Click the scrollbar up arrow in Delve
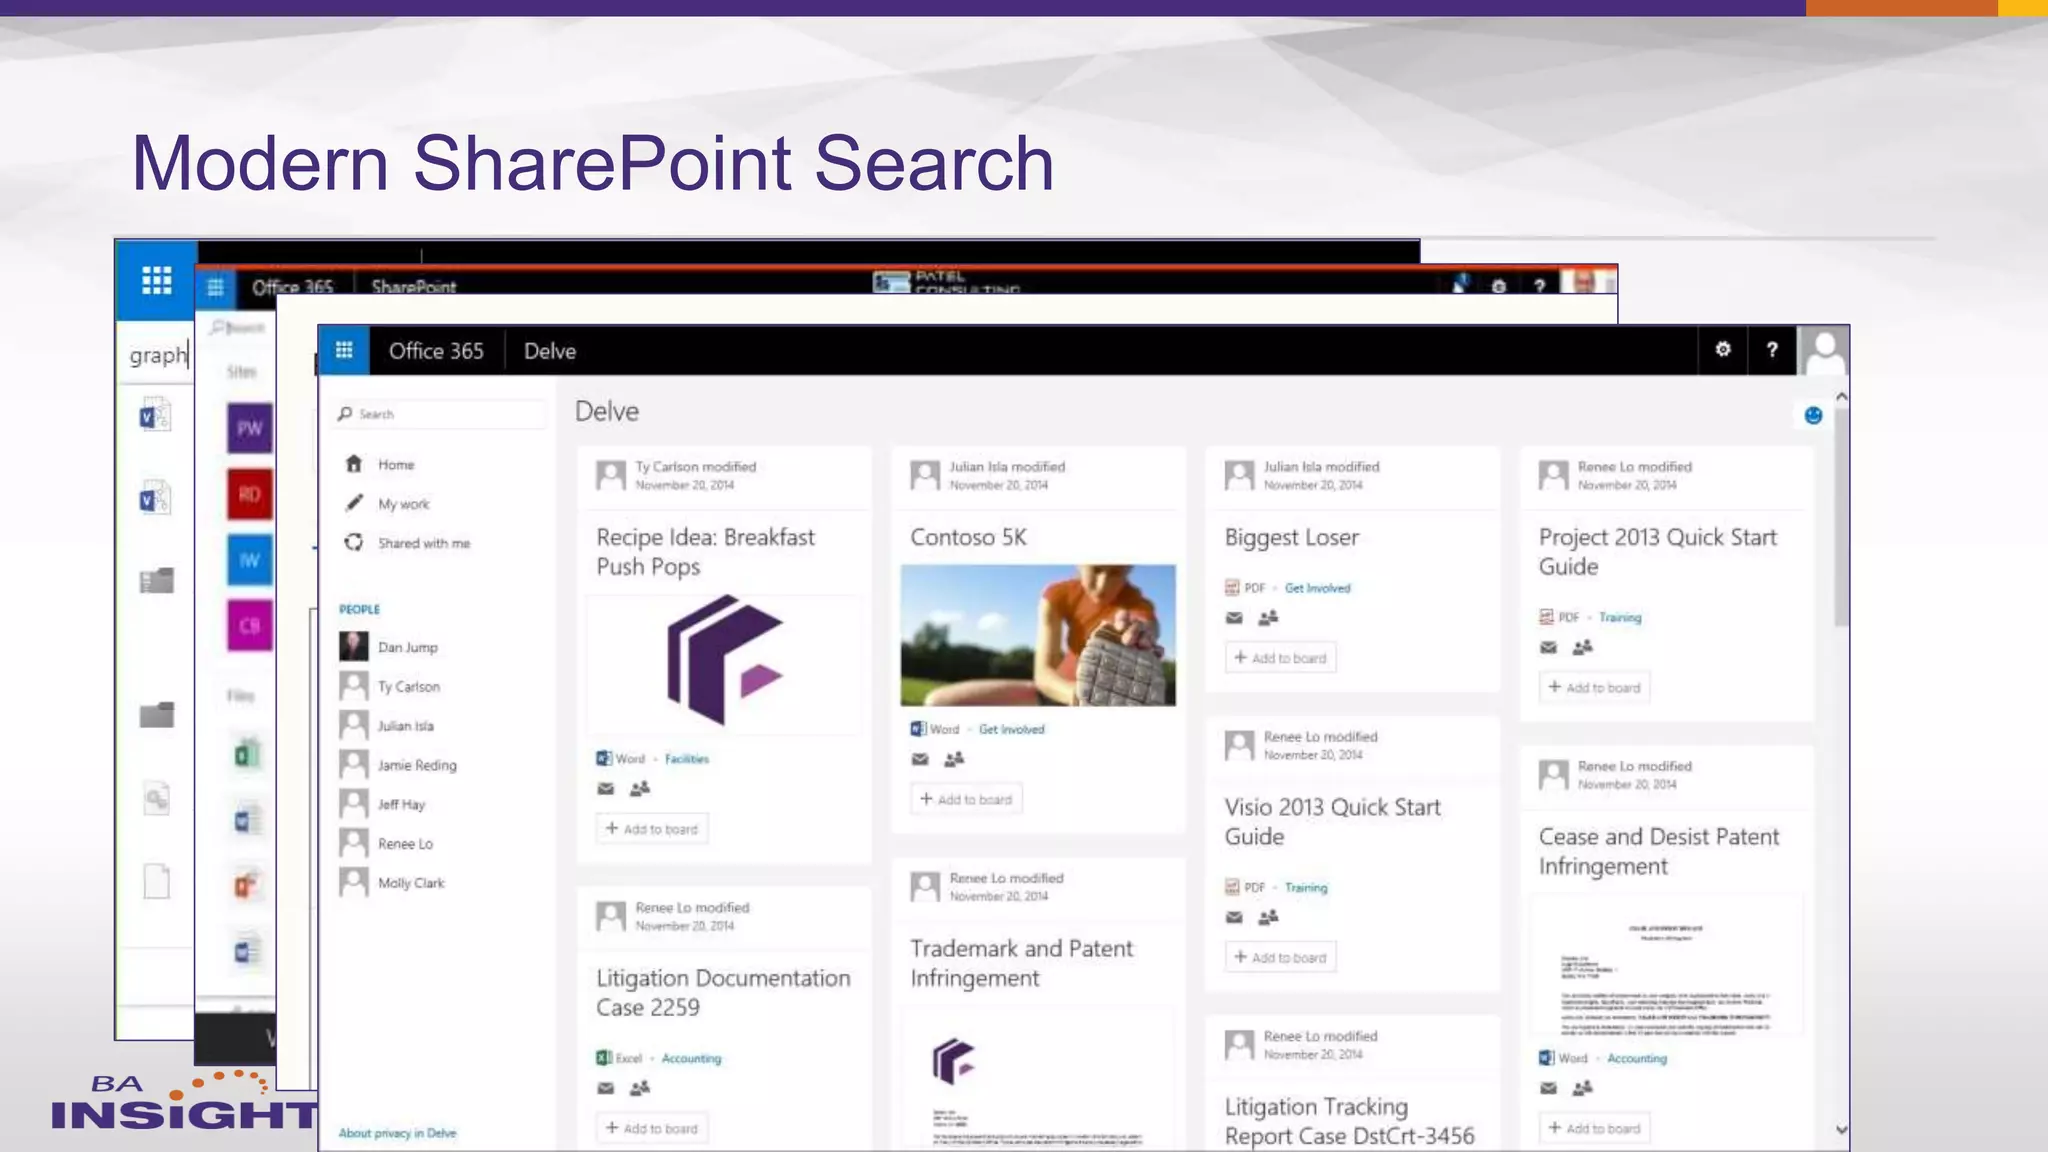The height and width of the screenshot is (1152, 2048). click(x=1841, y=397)
